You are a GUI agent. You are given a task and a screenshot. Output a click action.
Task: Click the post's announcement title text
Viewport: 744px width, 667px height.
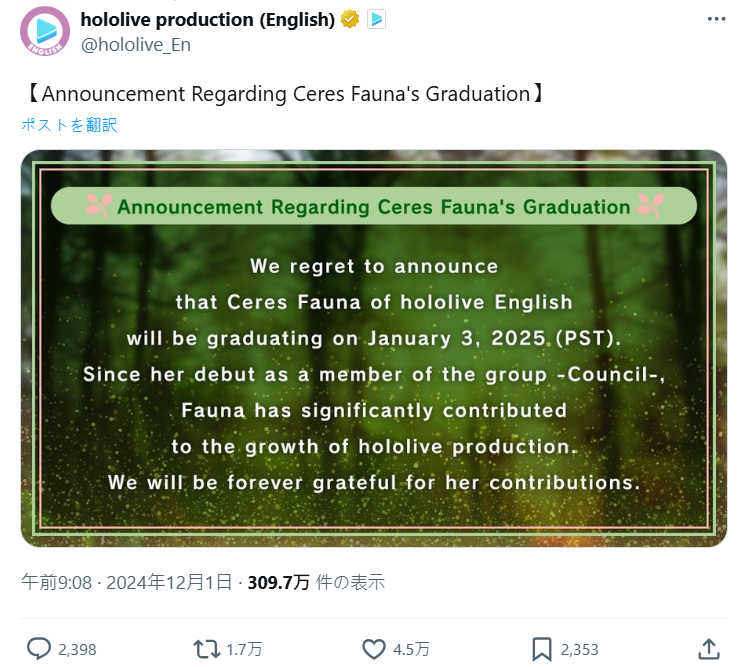(286, 94)
